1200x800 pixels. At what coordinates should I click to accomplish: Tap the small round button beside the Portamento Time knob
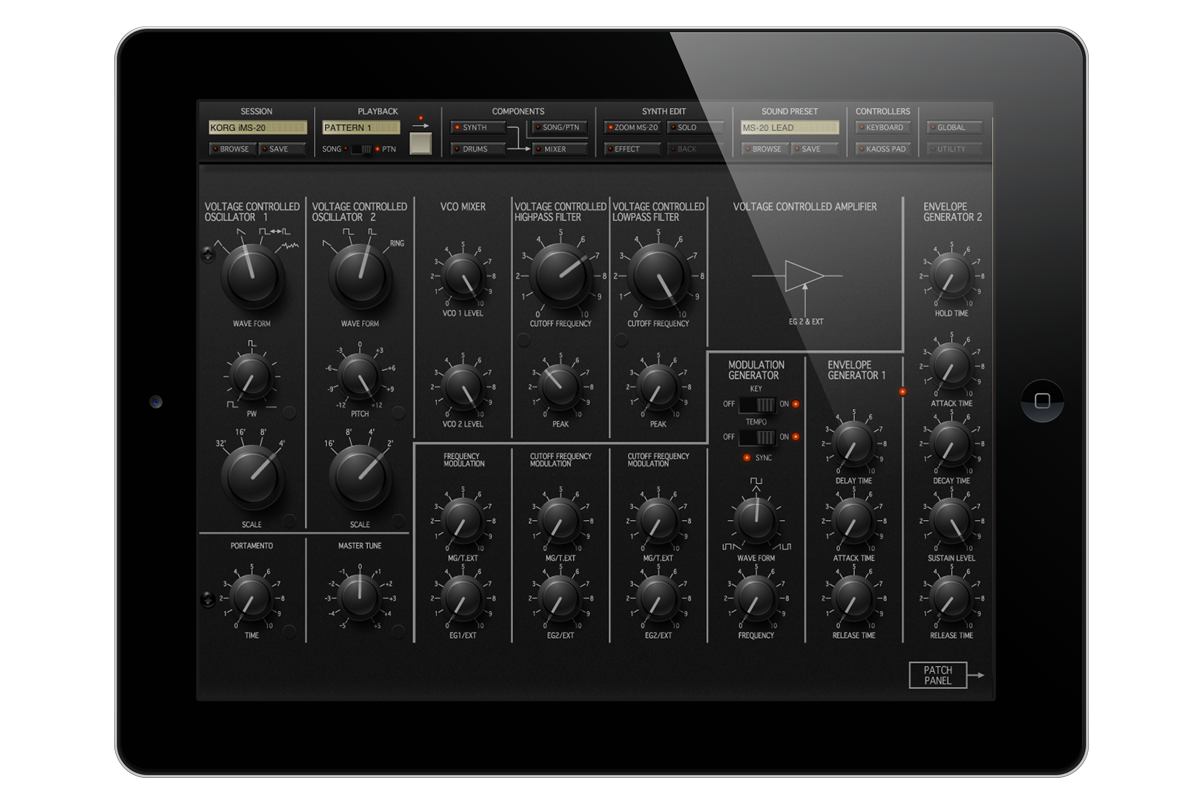(x=289, y=631)
